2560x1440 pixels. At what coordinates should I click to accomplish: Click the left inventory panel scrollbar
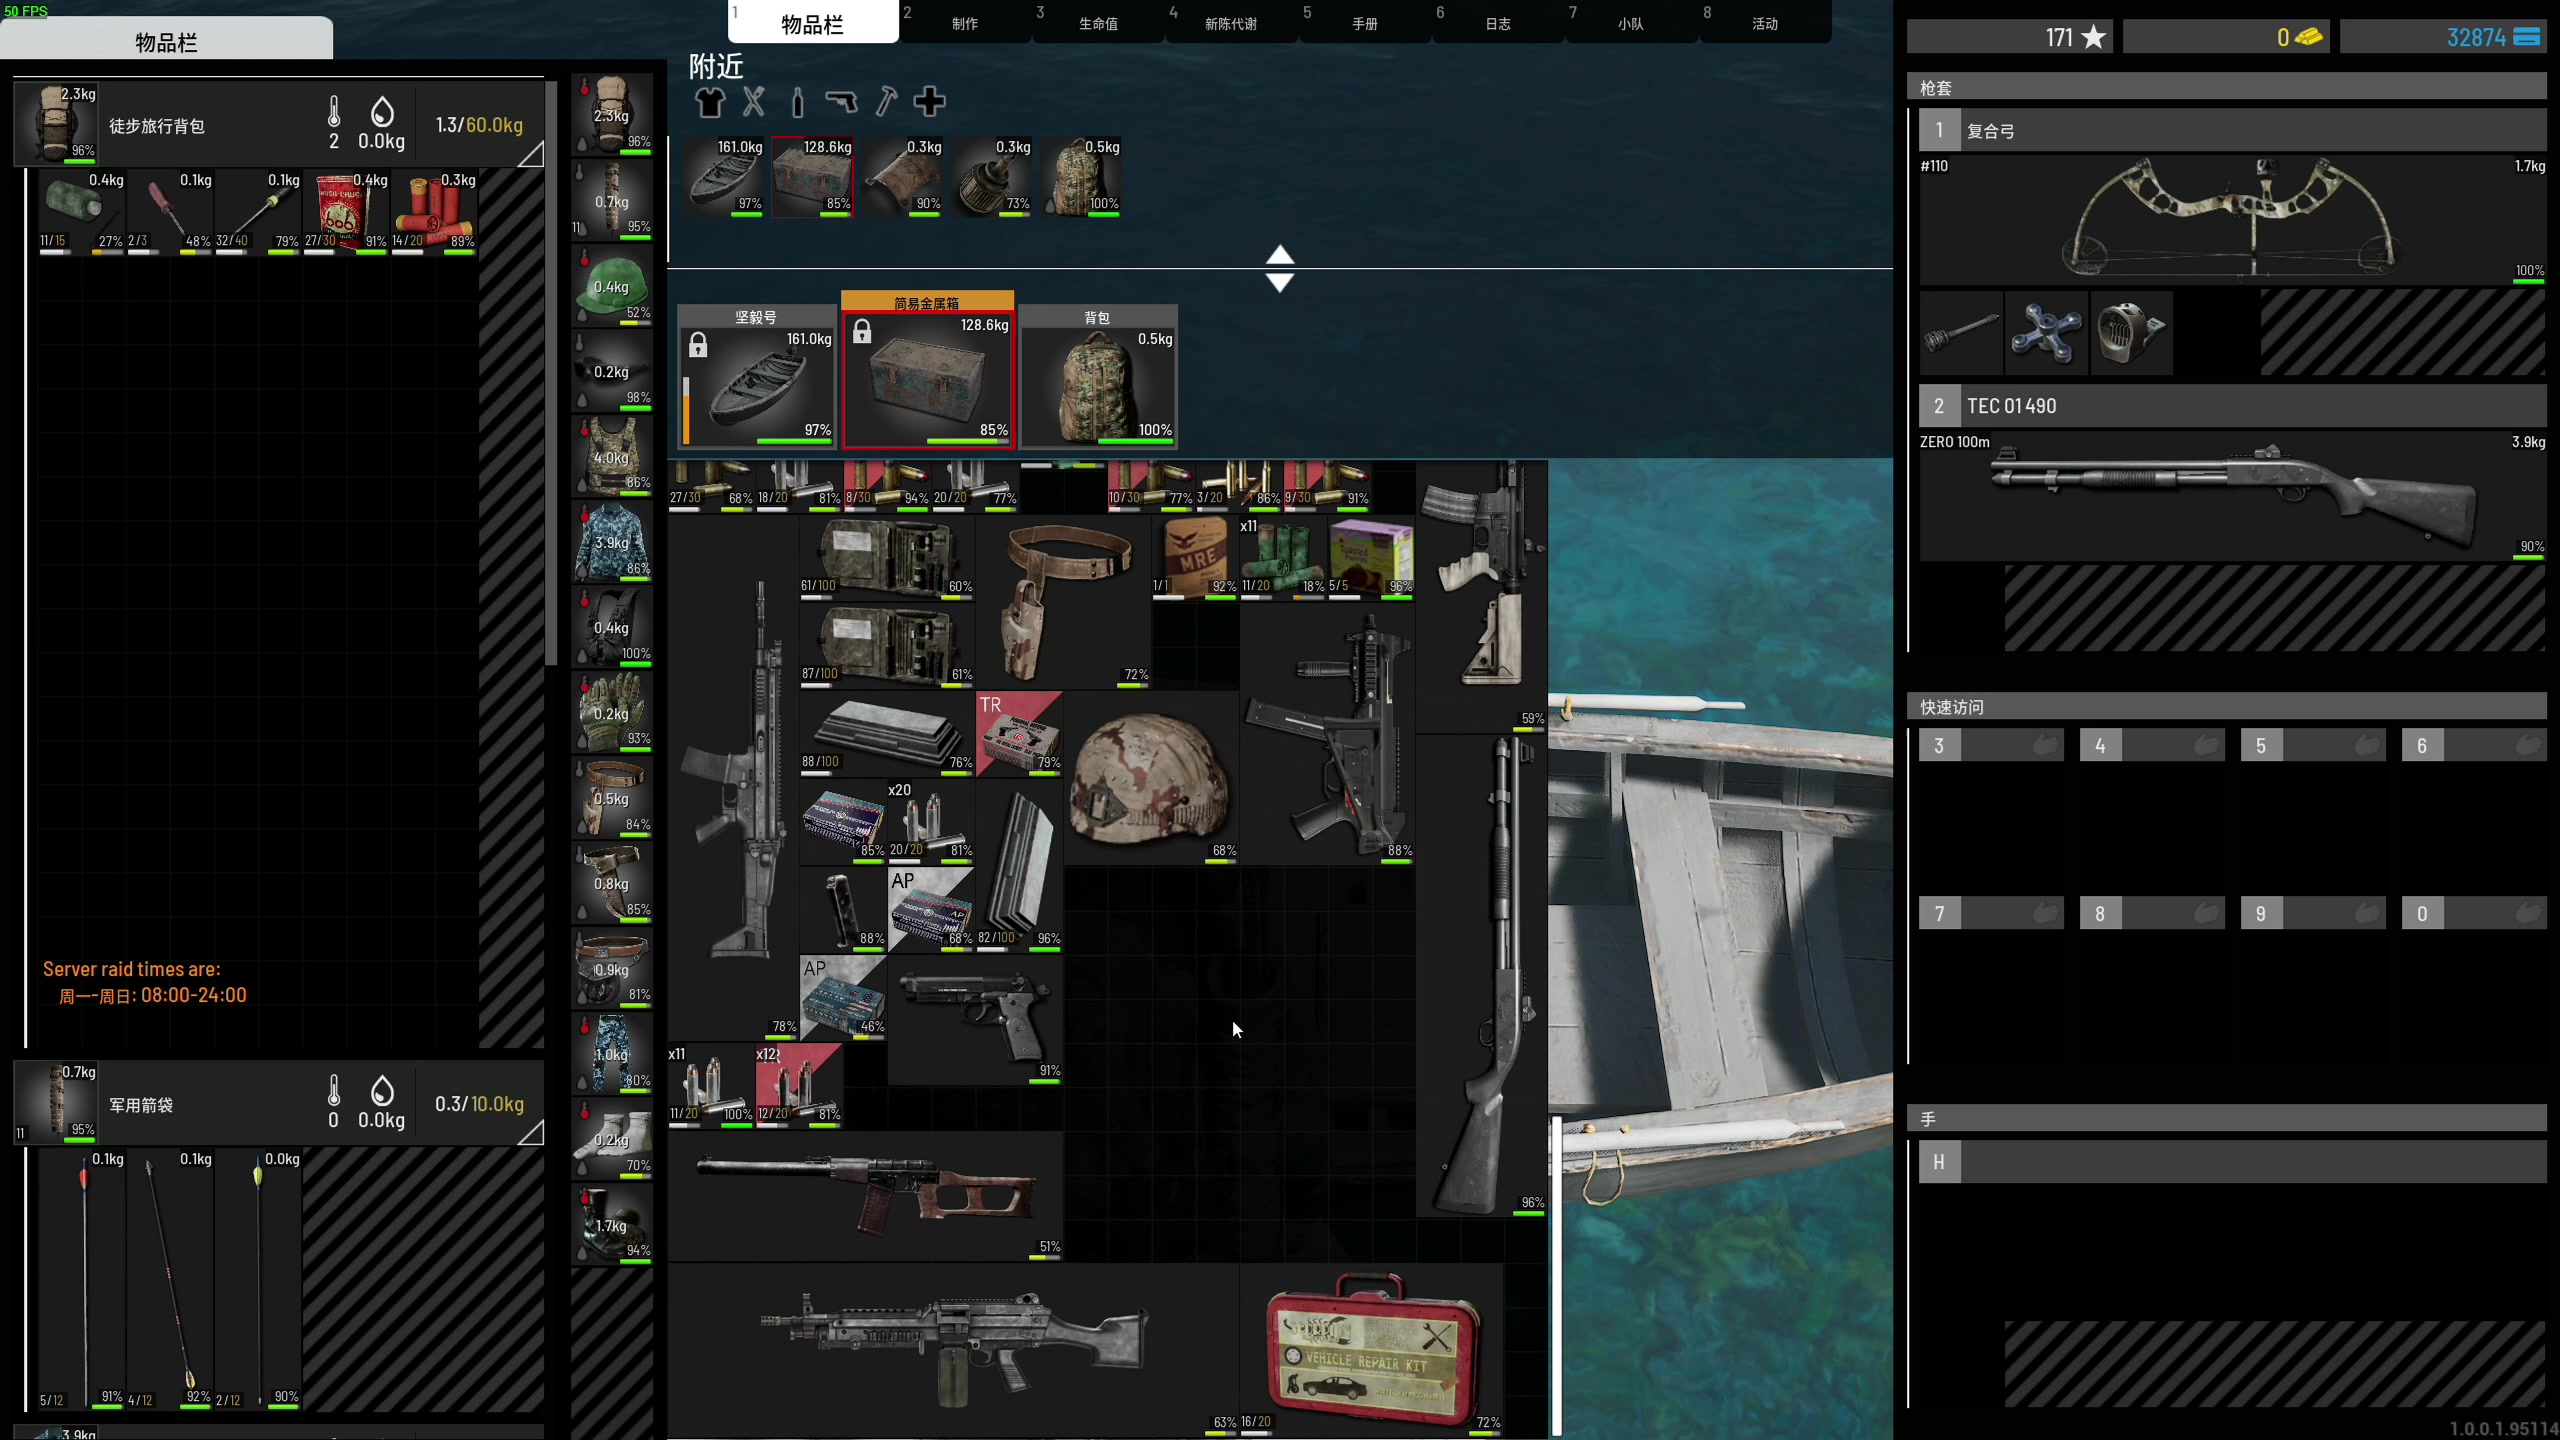click(551, 372)
